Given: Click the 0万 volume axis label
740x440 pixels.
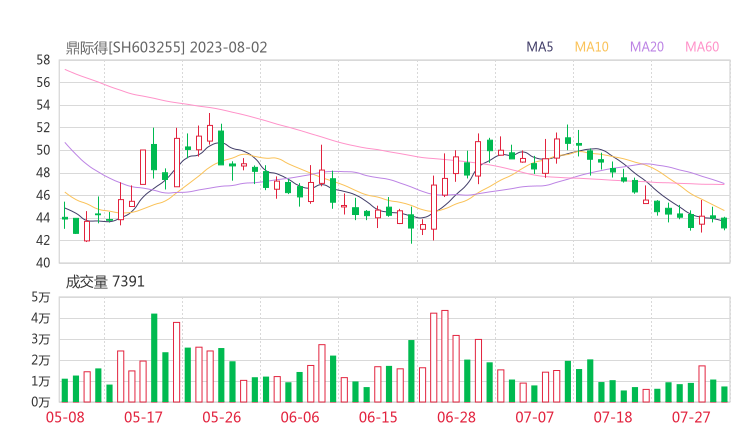Looking at the screenshot, I should pyautogui.click(x=41, y=402).
